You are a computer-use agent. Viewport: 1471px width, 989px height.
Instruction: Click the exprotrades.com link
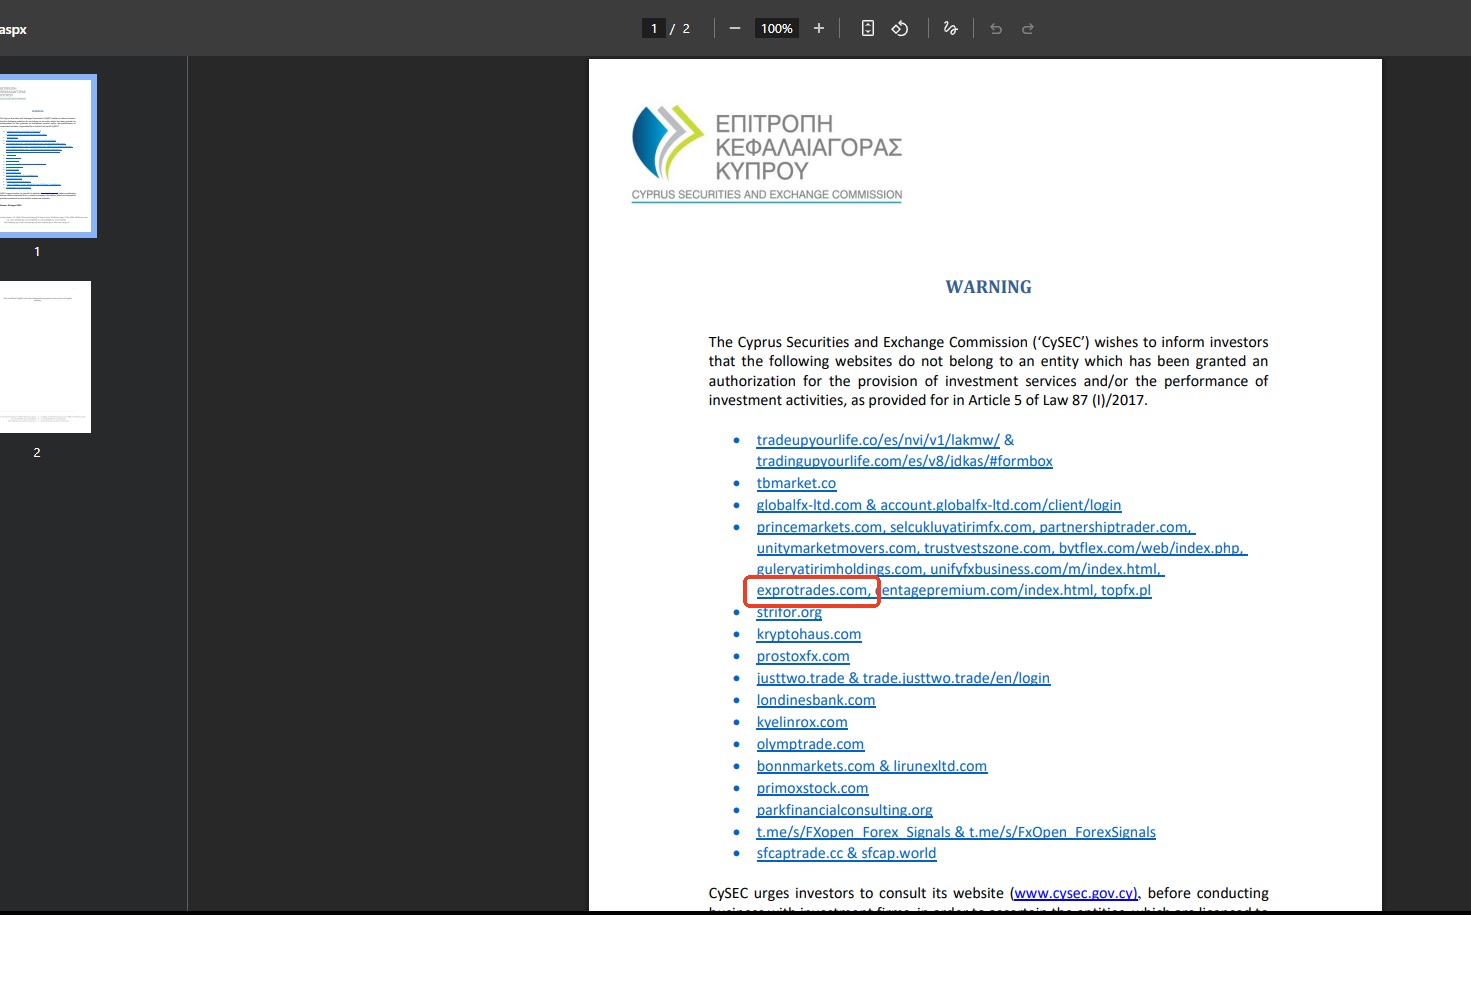point(812,591)
